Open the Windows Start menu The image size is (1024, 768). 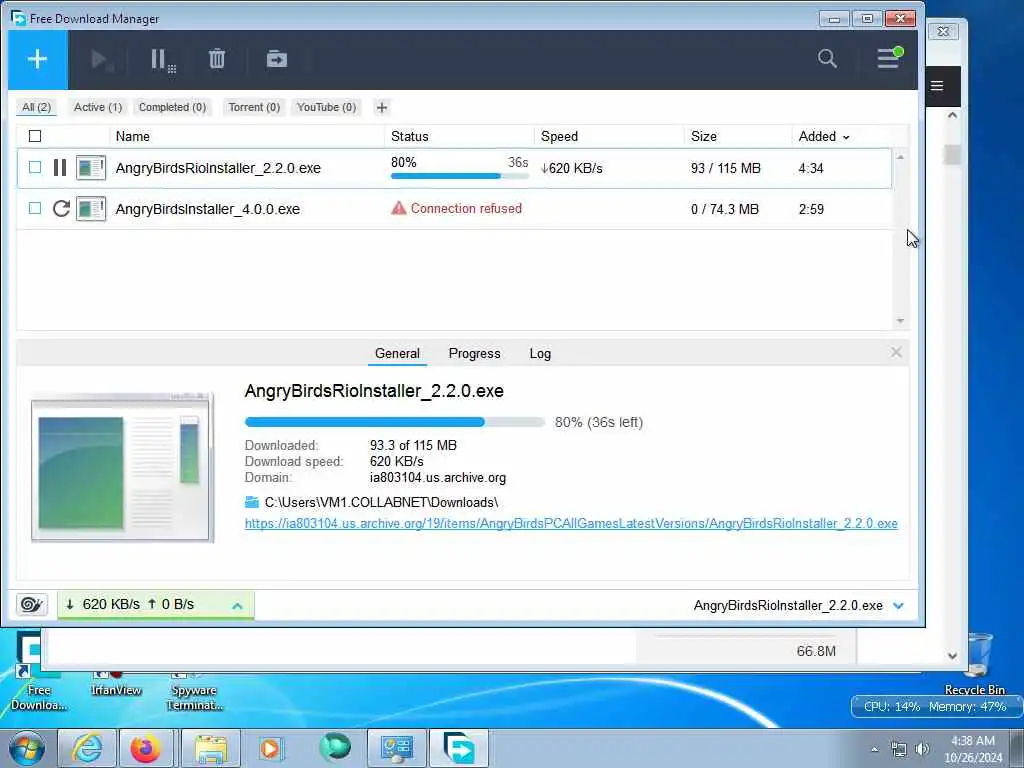27,748
